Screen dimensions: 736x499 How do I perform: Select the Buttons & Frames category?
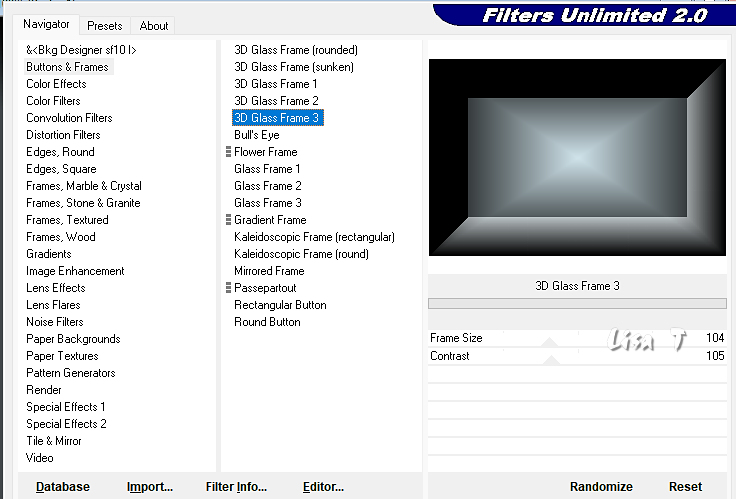(68, 67)
